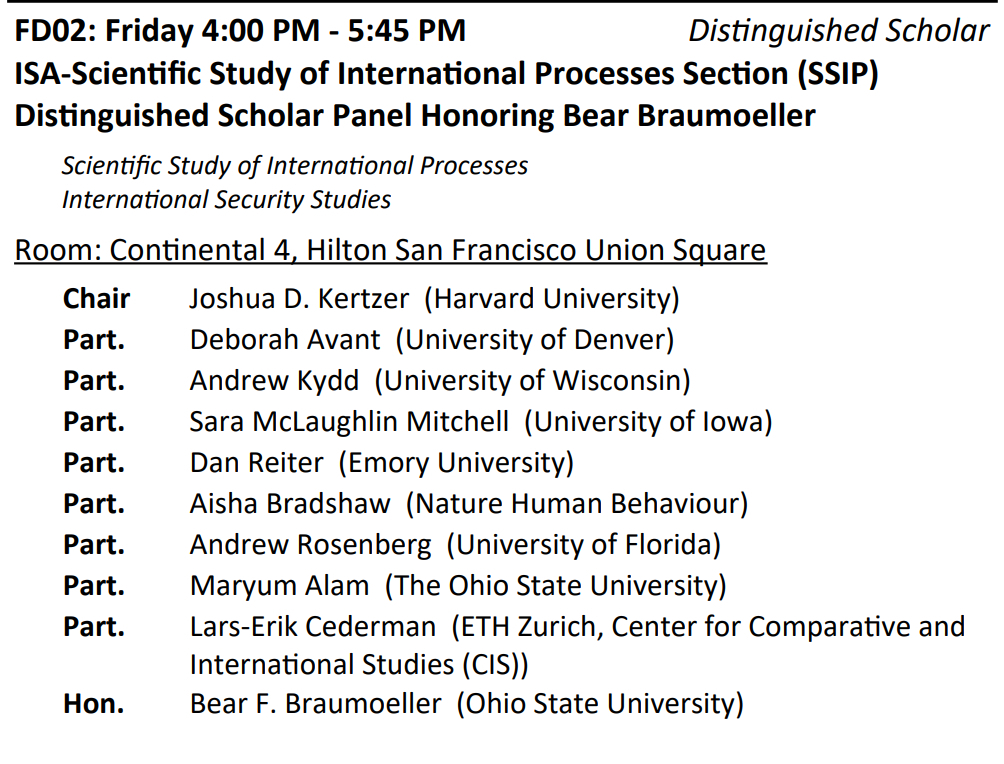This screenshot has height=764, width=1004.
Task: Click the International Studies (CIS) affiliation line
Action: pyautogui.click(x=359, y=664)
